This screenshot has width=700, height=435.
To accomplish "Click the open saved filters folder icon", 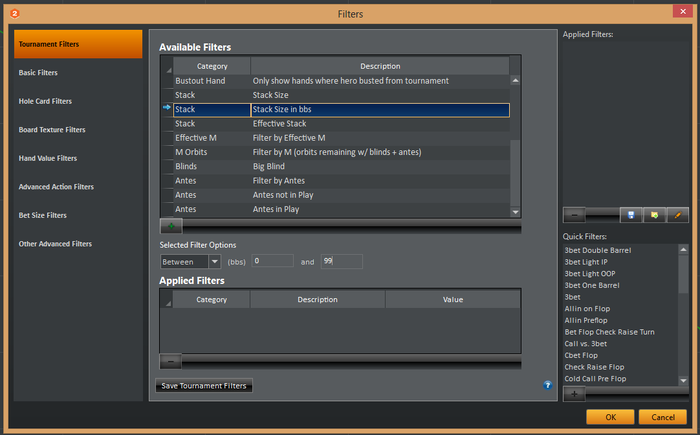I will coord(654,215).
